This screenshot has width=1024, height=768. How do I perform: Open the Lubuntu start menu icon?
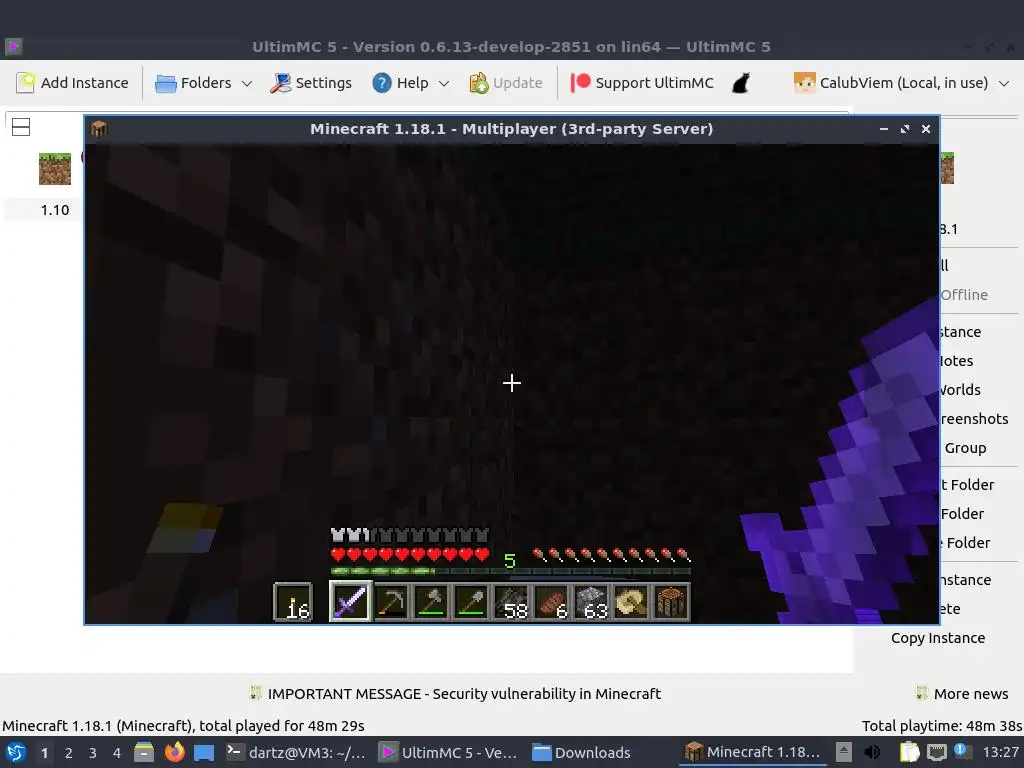coord(16,752)
